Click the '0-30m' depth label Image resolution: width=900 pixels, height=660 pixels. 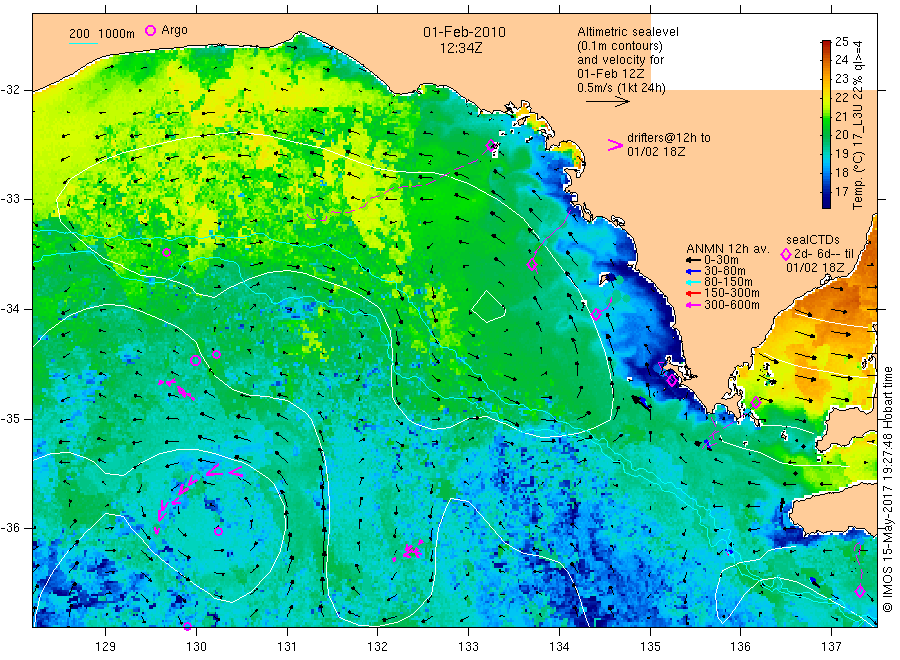click(x=721, y=260)
